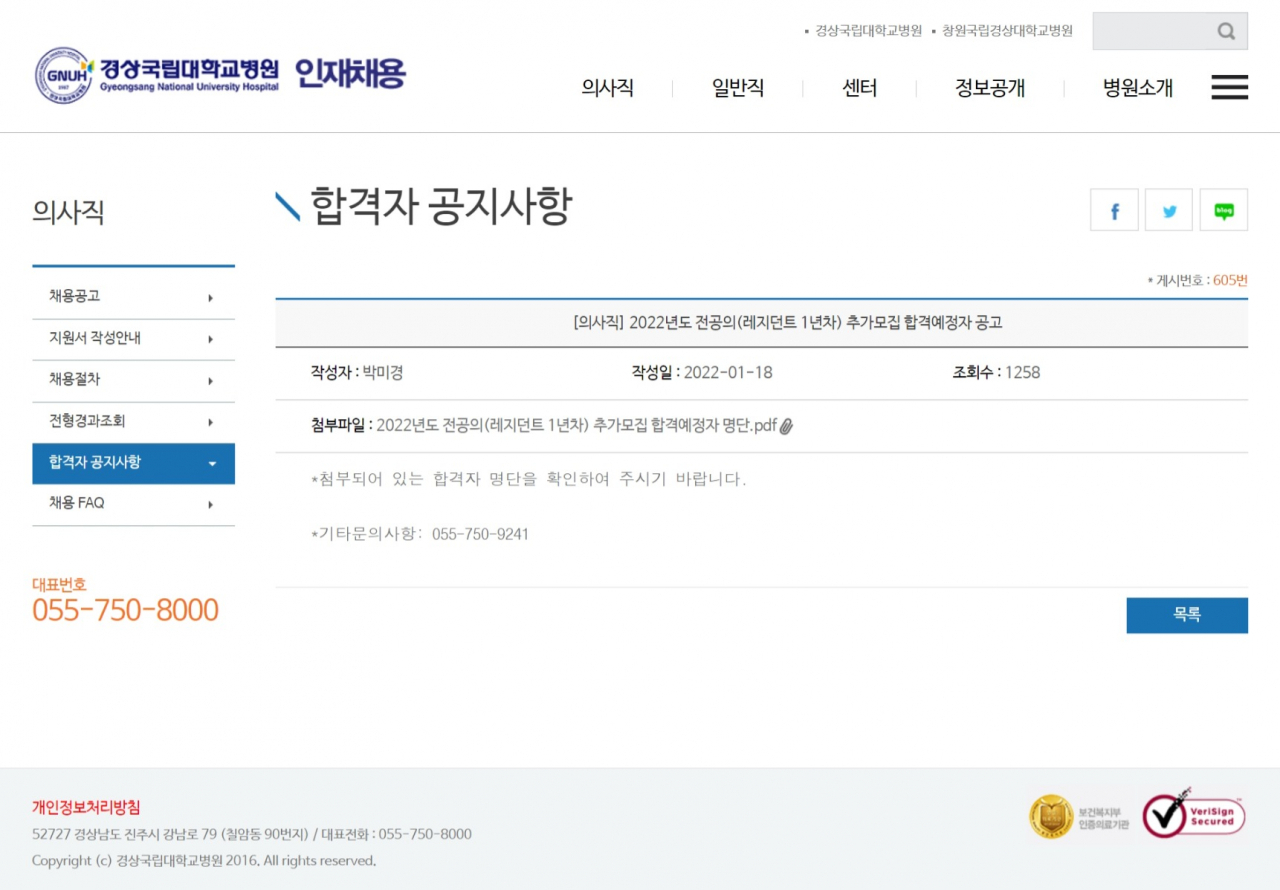Viewport: 1280px width, 890px height.
Task: Click the 목록 list button
Action: tap(1187, 615)
